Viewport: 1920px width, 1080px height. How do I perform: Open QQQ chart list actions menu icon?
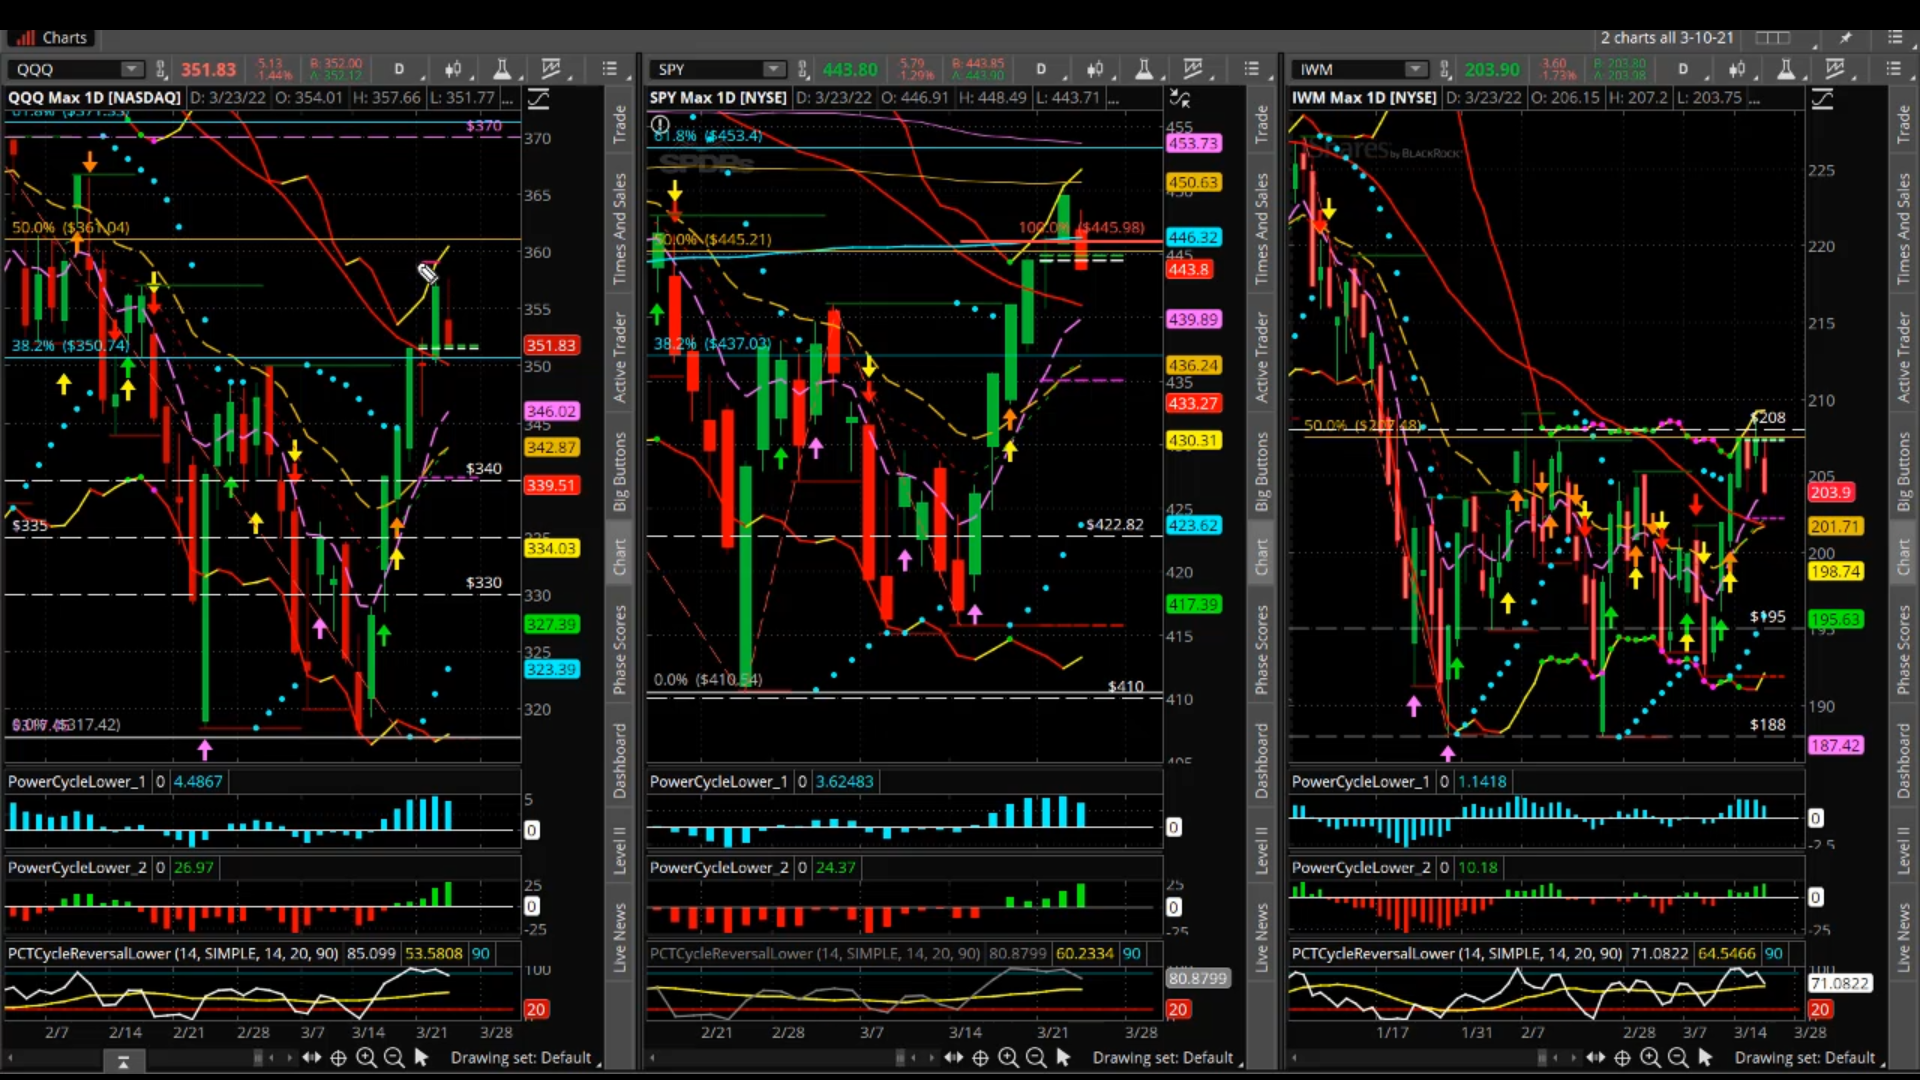click(x=610, y=69)
